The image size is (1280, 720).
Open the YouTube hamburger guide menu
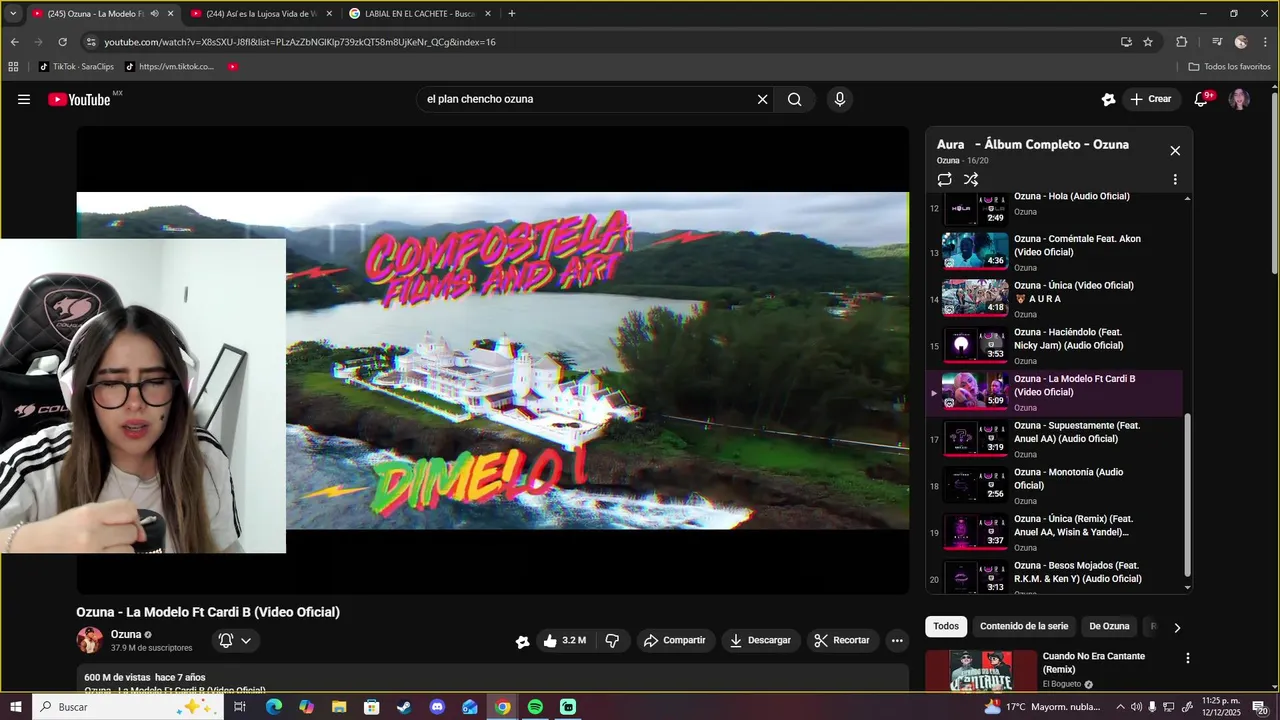click(24, 99)
